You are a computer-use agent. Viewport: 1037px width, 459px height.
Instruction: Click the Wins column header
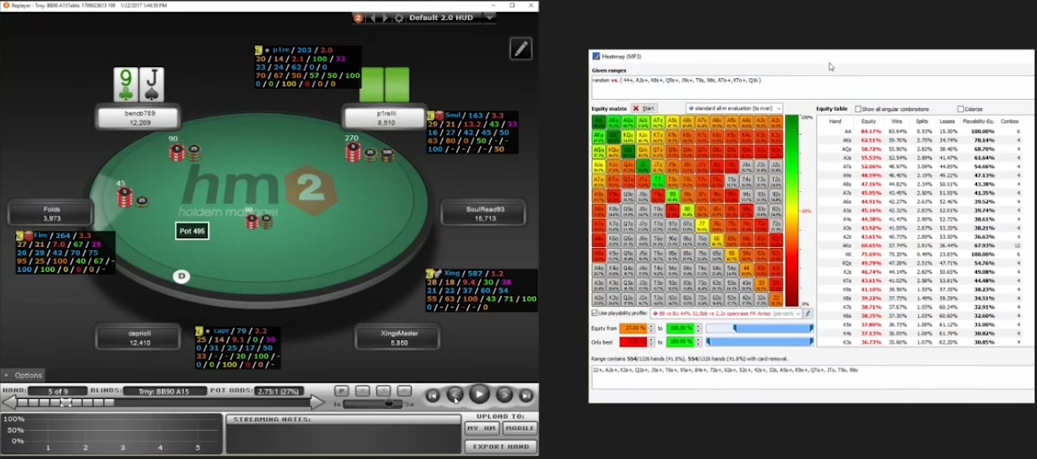pos(896,122)
